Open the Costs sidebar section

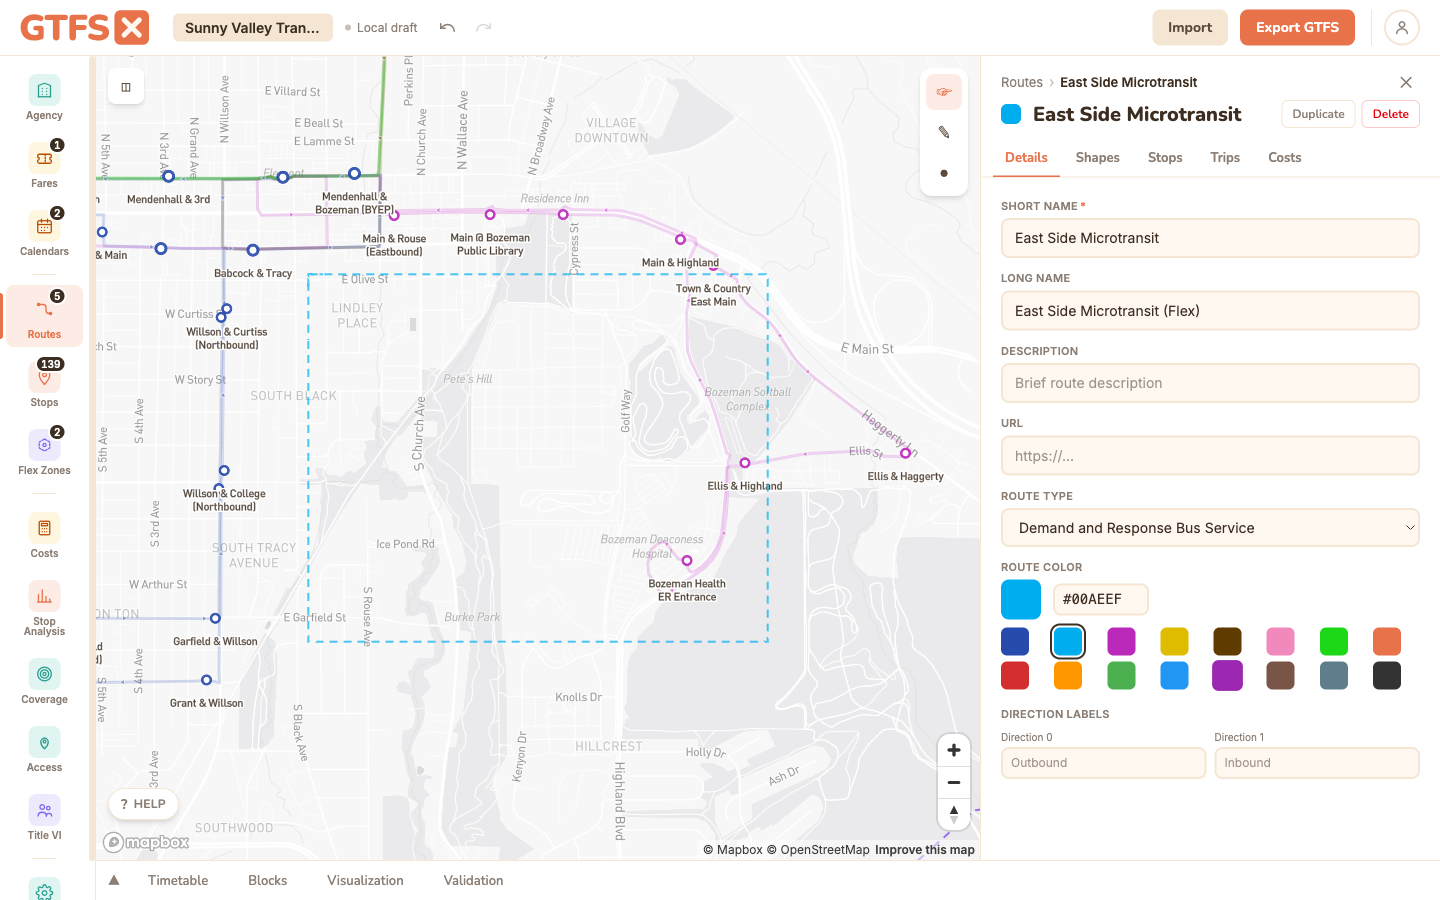pyautogui.click(x=44, y=537)
